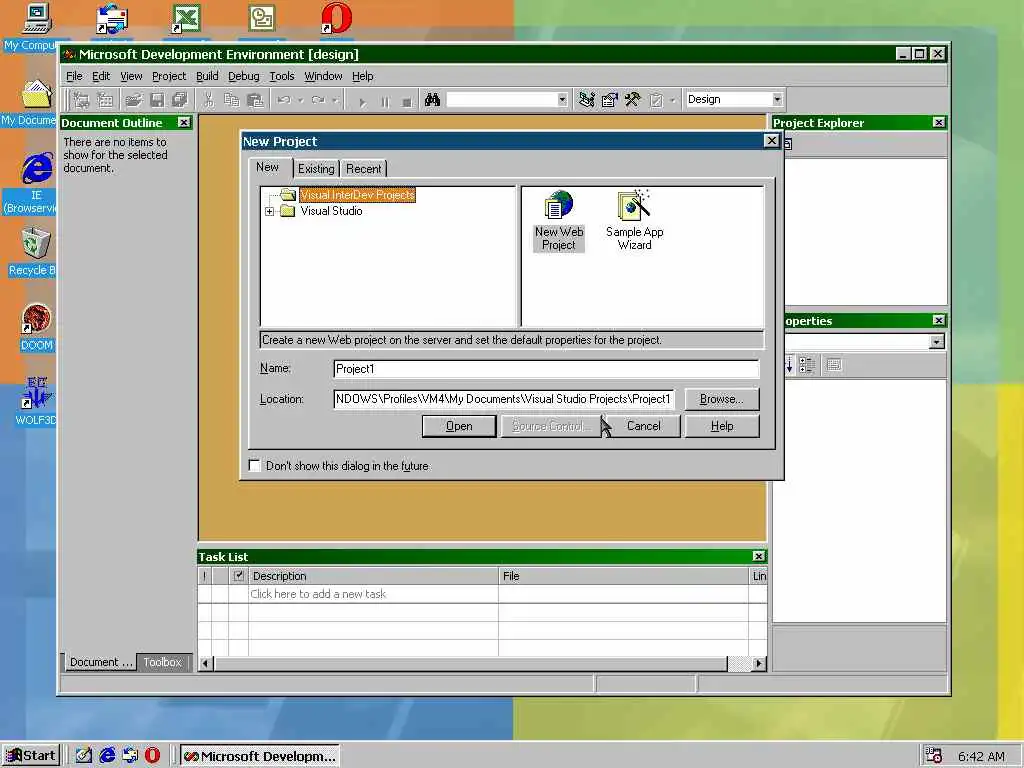Select the New Web Project icon
Screen dimensions: 1024x768
coord(558,221)
